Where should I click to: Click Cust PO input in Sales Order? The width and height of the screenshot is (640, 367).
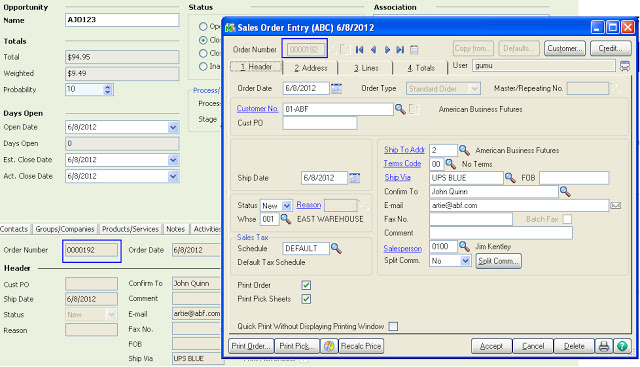tap(320, 123)
